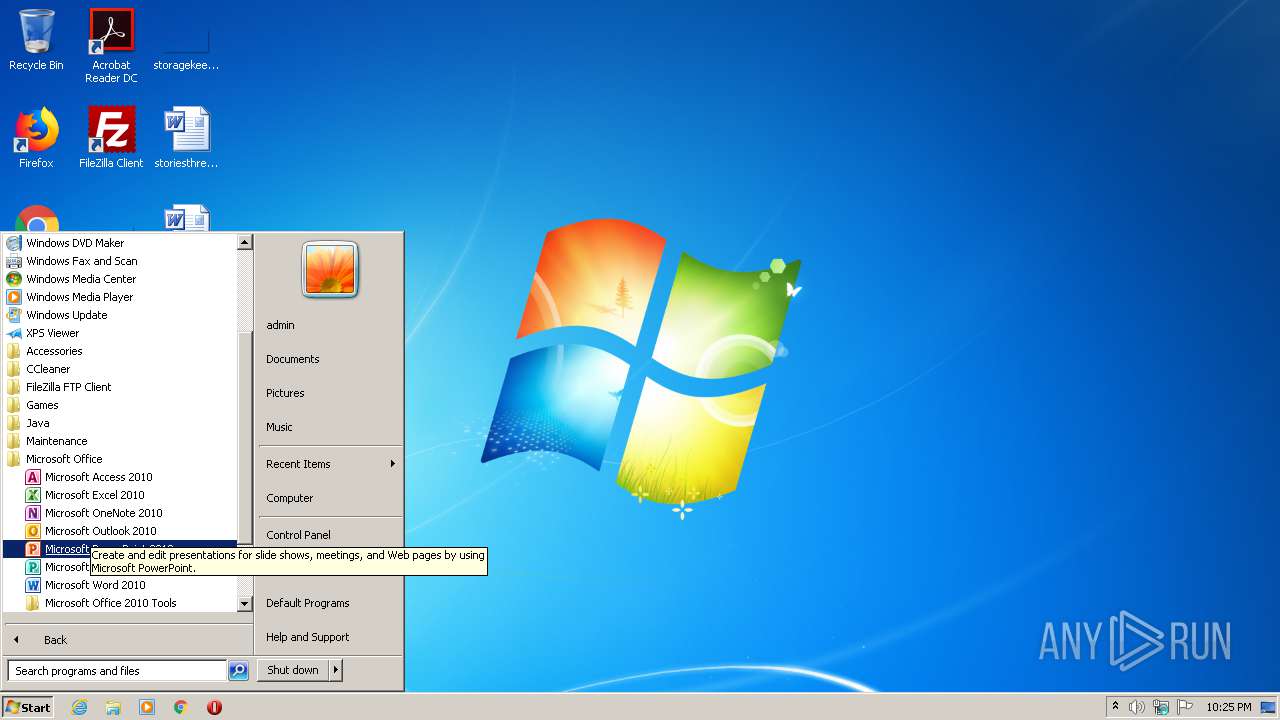Click programs list scroll down arrow
1280x720 pixels.
[x=244, y=604]
